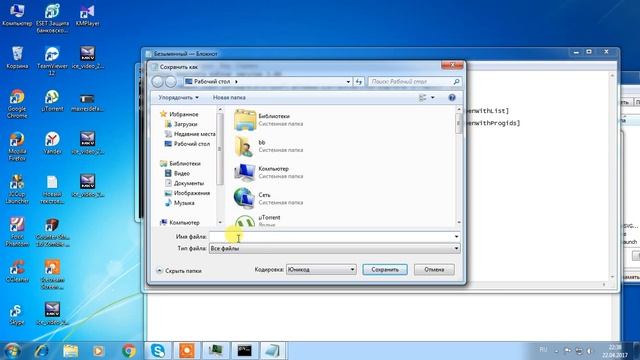Open the Google Chrome desktop shortcut
The height and width of the screenshot is (360, 640).
(x=17, y=104)
